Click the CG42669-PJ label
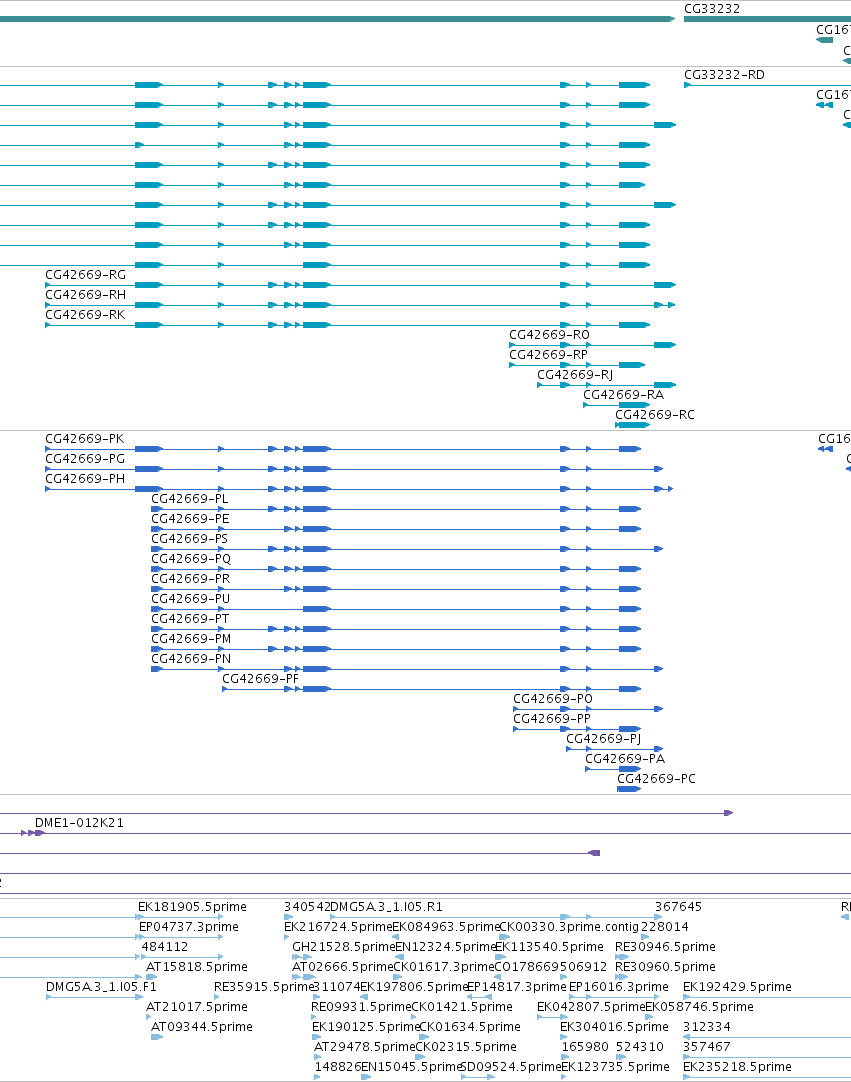851x1082 pixels. point(604,739)
